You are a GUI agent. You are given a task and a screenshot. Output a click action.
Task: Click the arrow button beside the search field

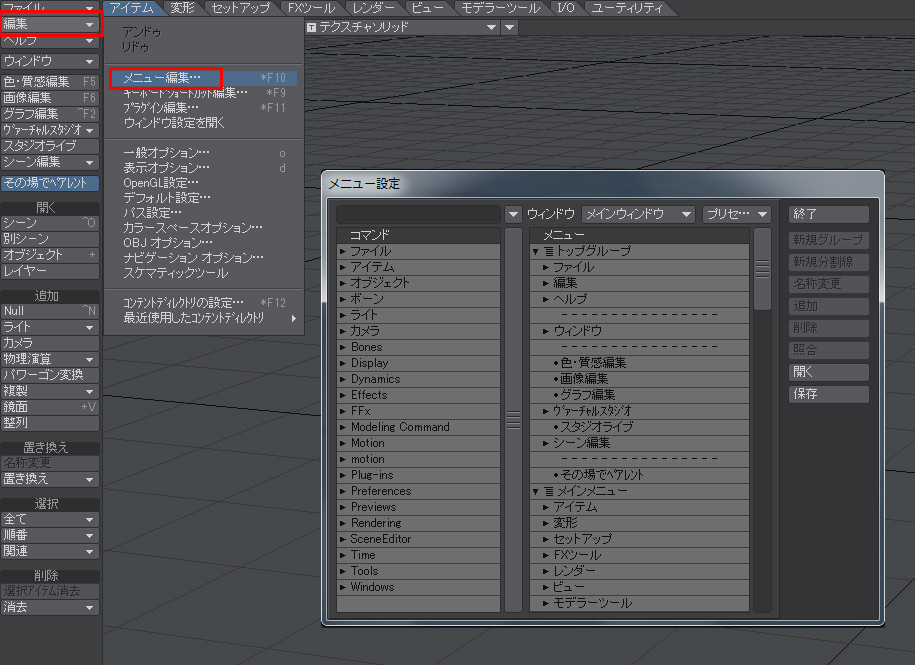click(513, 214)
